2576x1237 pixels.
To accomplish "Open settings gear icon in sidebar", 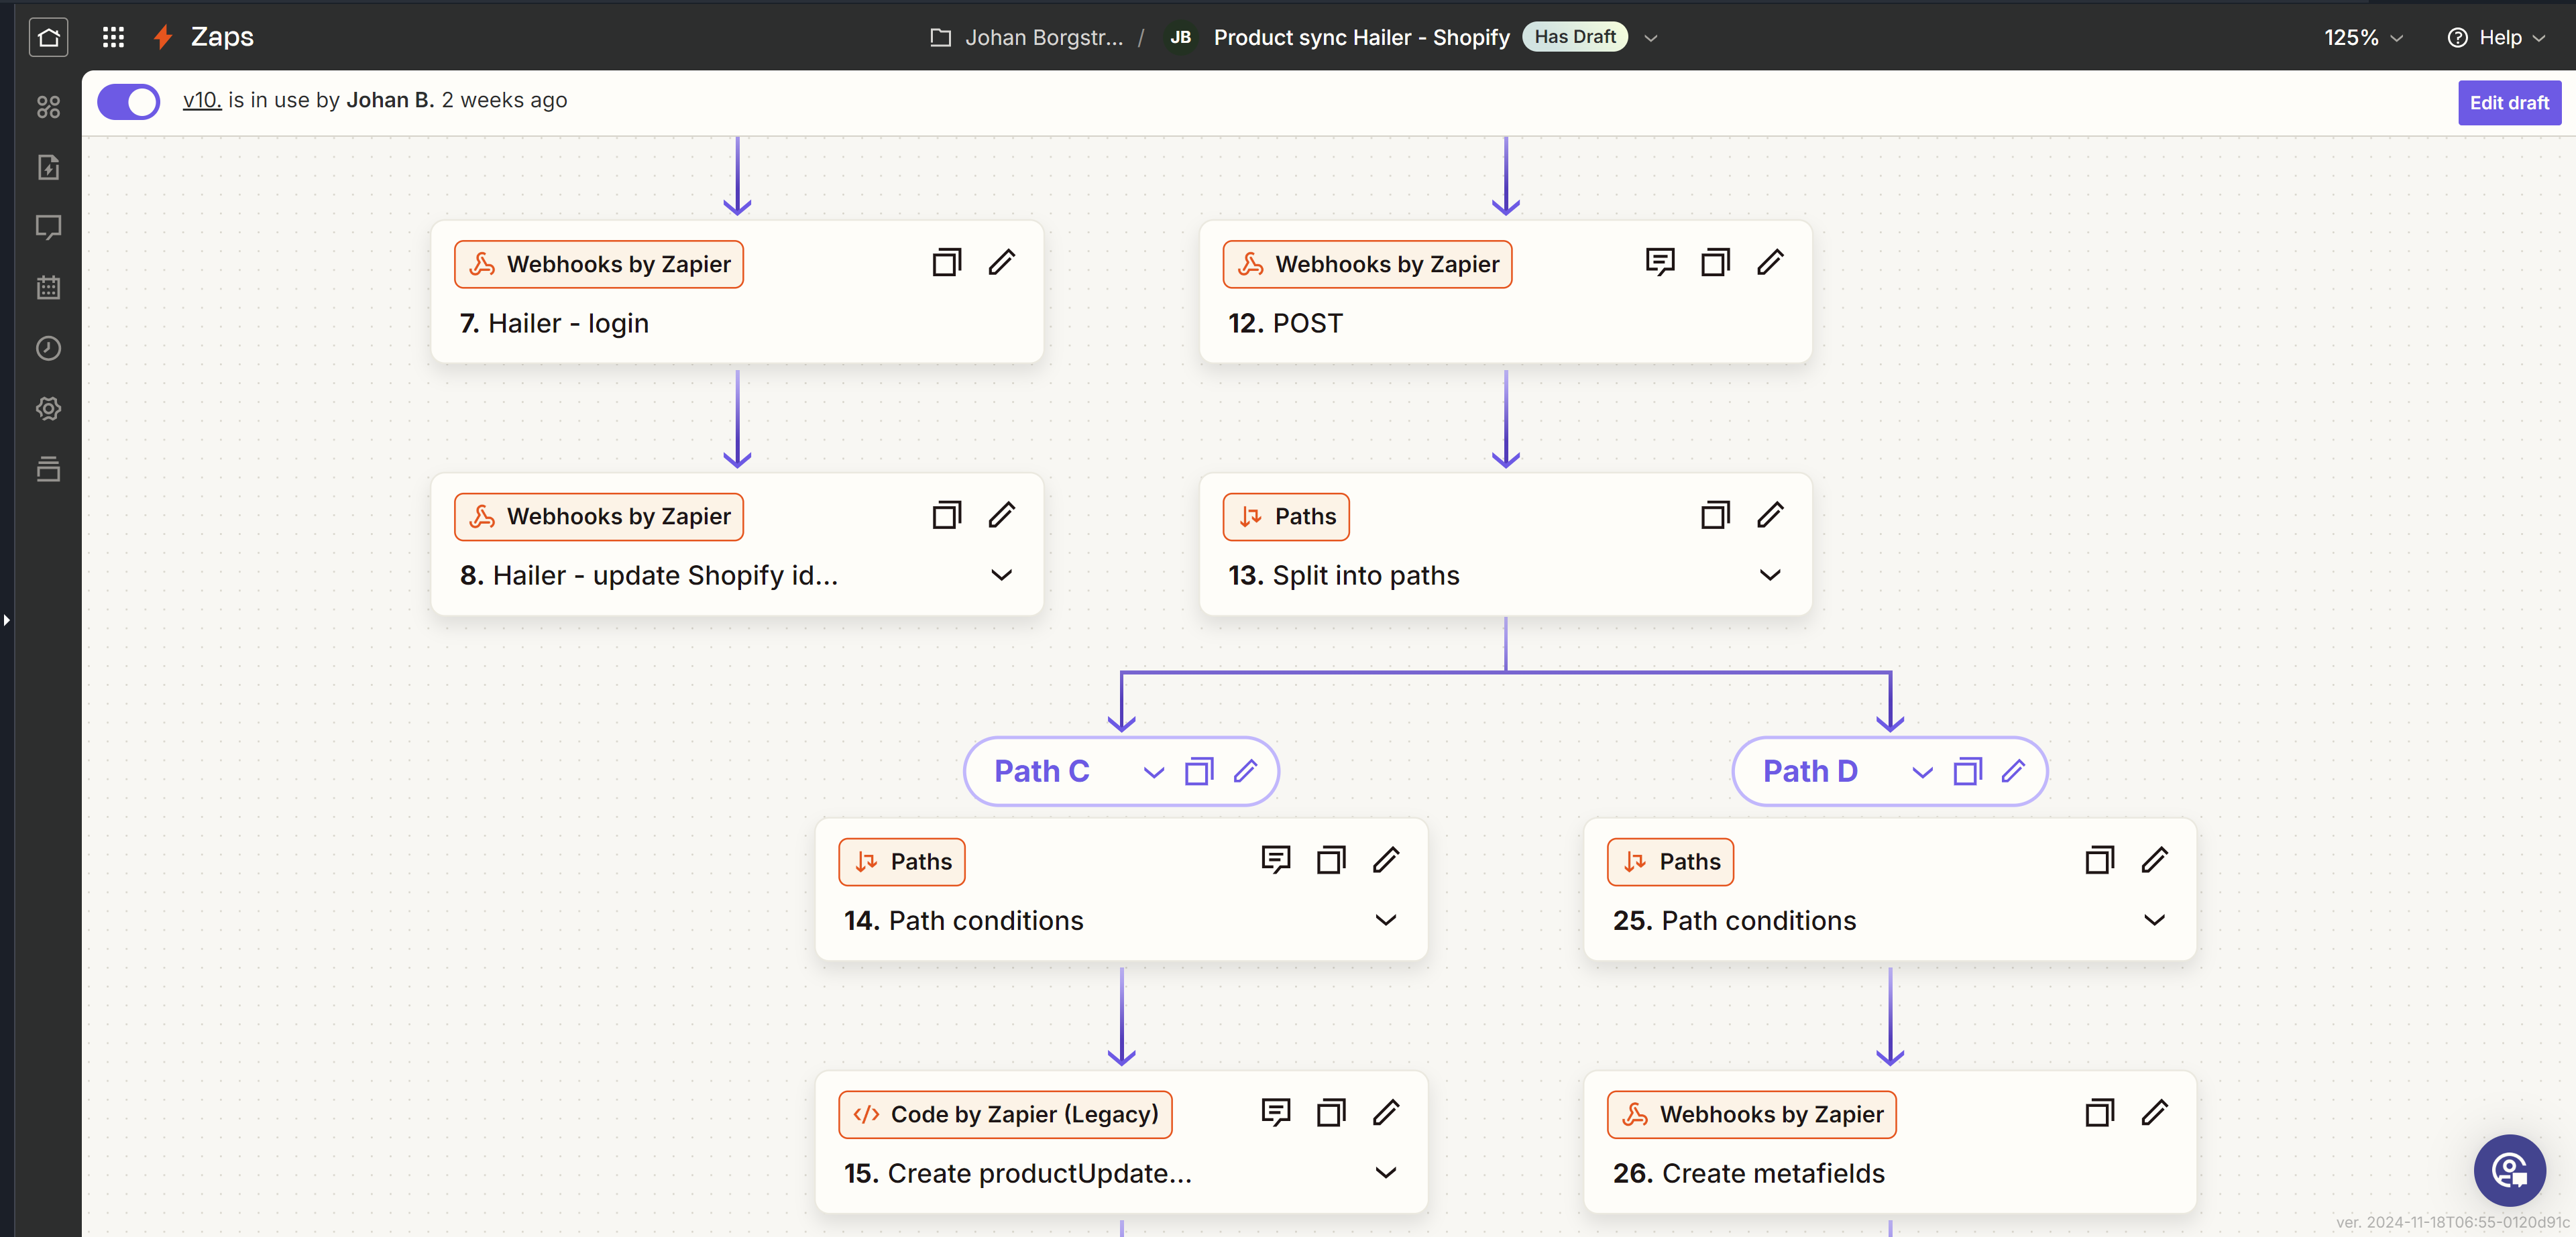I will [x=48, y=408].
